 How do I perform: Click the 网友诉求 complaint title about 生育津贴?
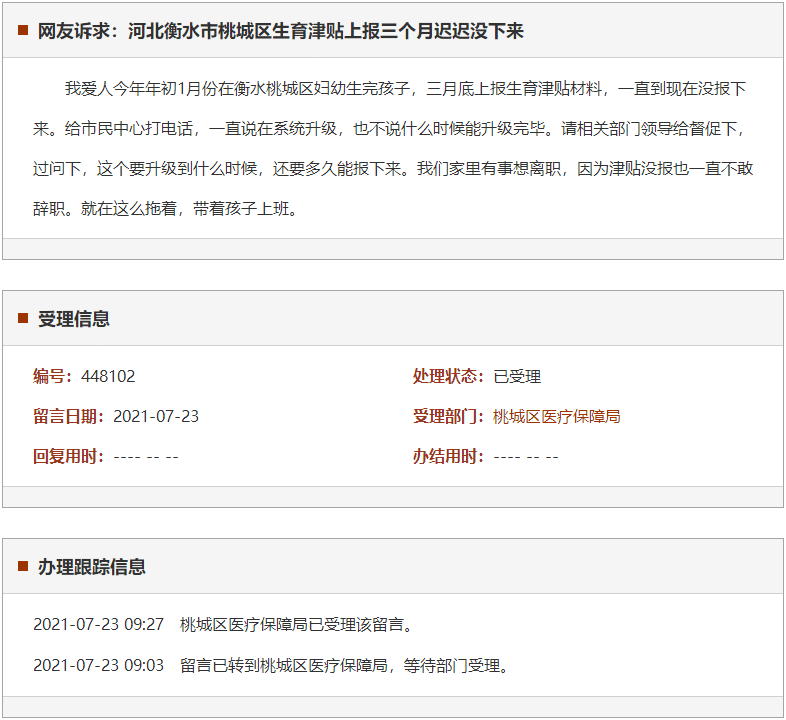click(x=280, y=31)
